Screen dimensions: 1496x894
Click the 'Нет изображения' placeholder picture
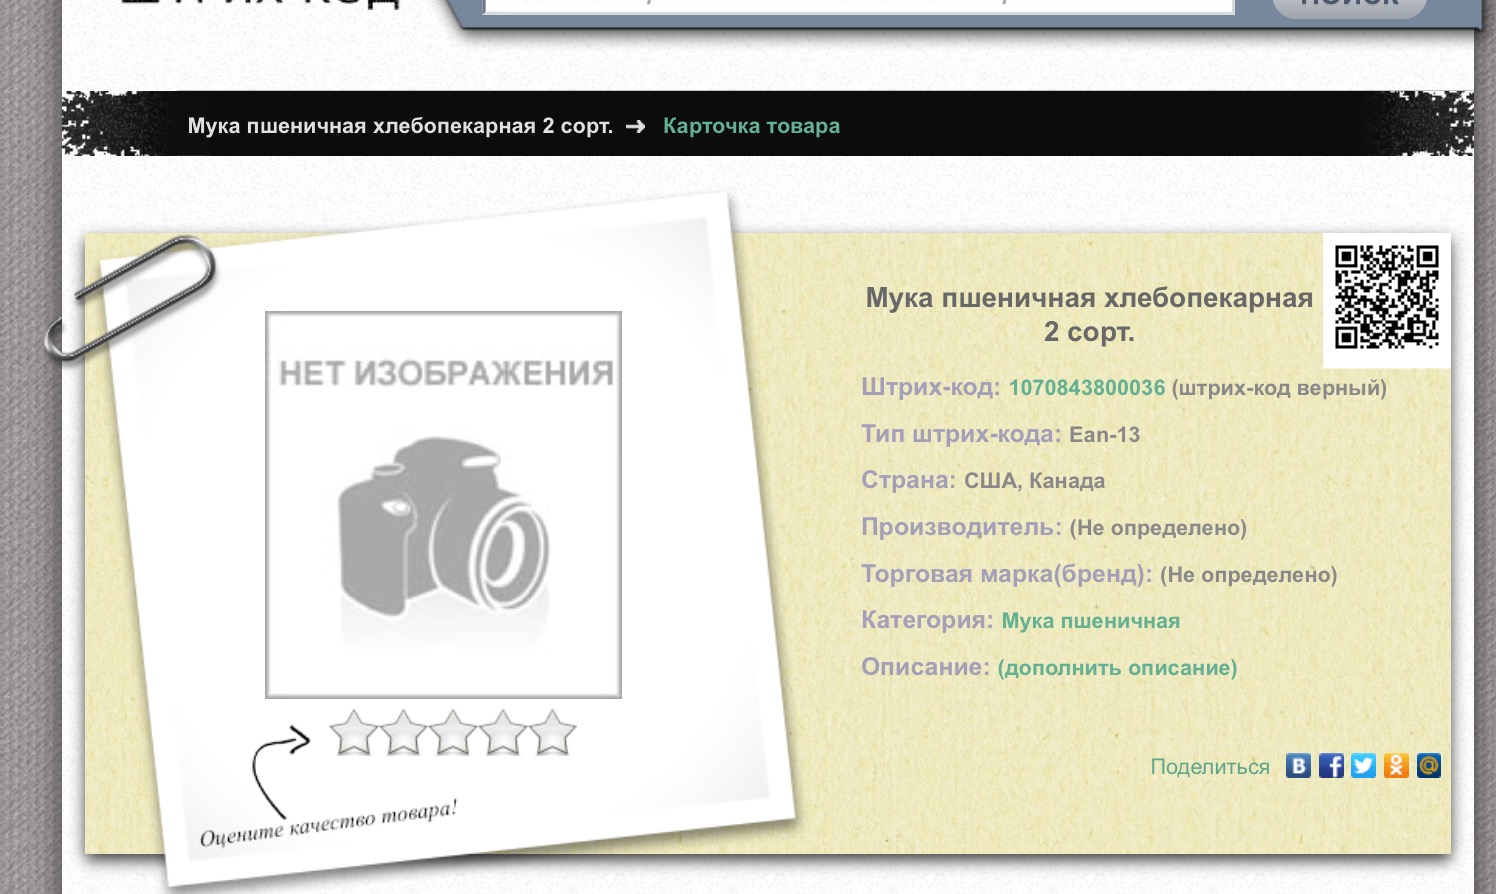pyautogui.click(x=443, y=505)
